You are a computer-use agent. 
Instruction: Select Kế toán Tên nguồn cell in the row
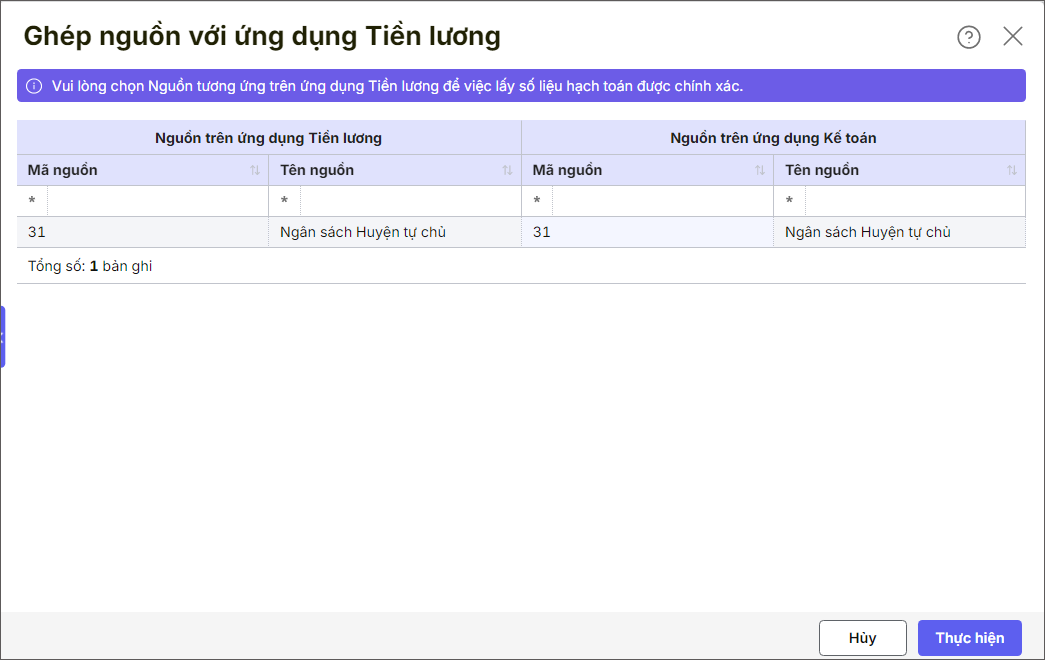click(899, 233)
